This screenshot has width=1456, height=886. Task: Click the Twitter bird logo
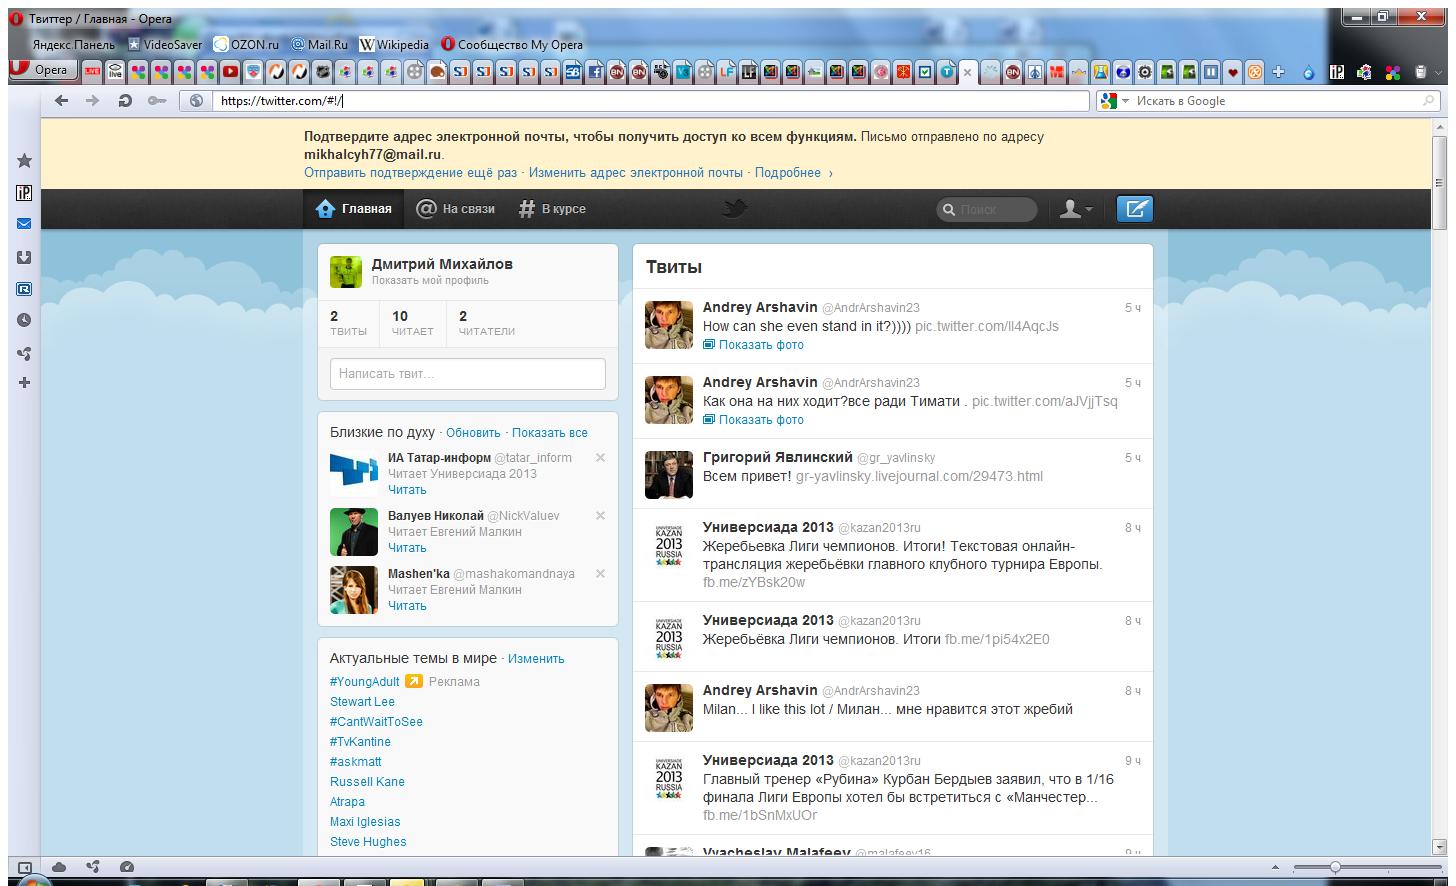coord(736,208)
